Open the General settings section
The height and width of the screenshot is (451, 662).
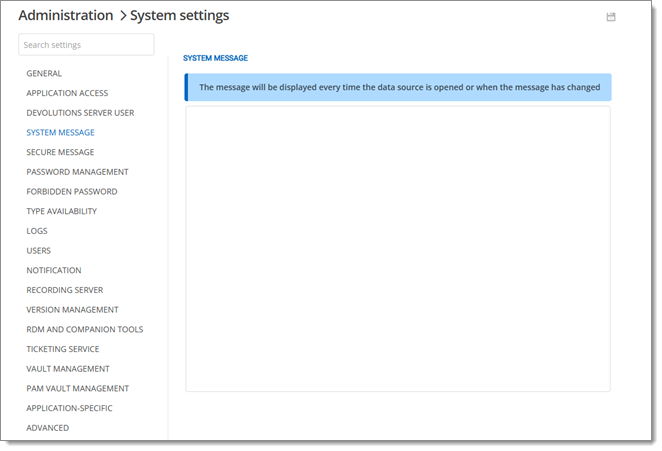[x=44, y=73]
